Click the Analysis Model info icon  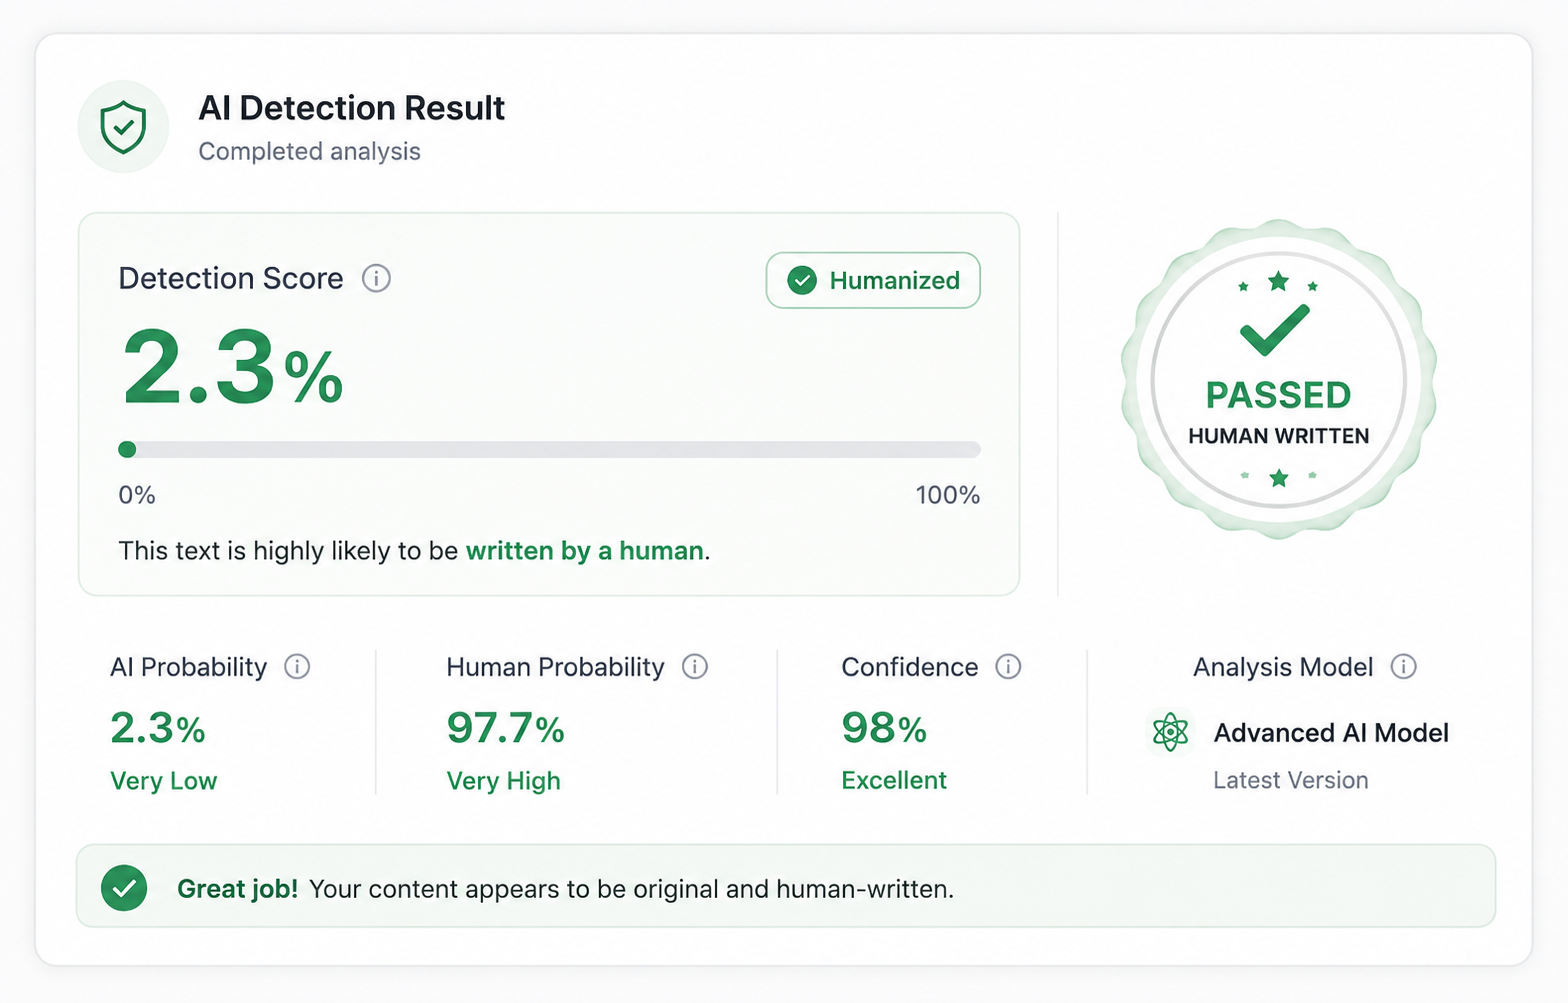[x=1404, y=666]
